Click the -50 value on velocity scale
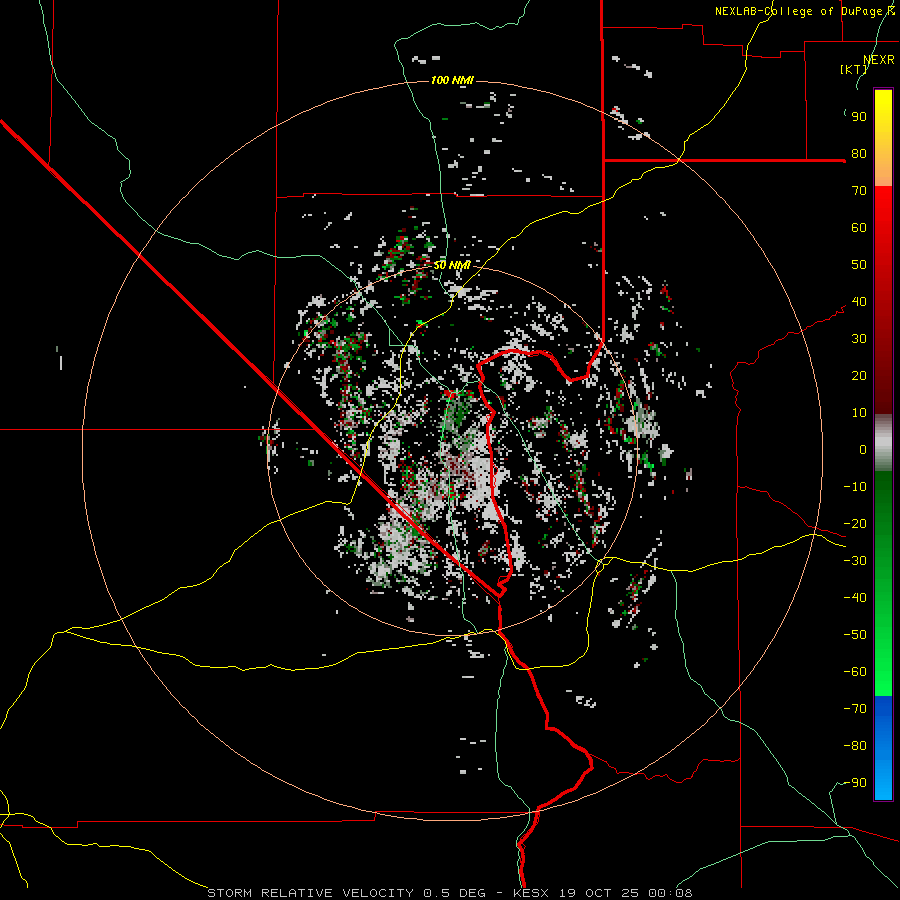The image size is (900, 900). pyautogui.click(x=855, y=635)
